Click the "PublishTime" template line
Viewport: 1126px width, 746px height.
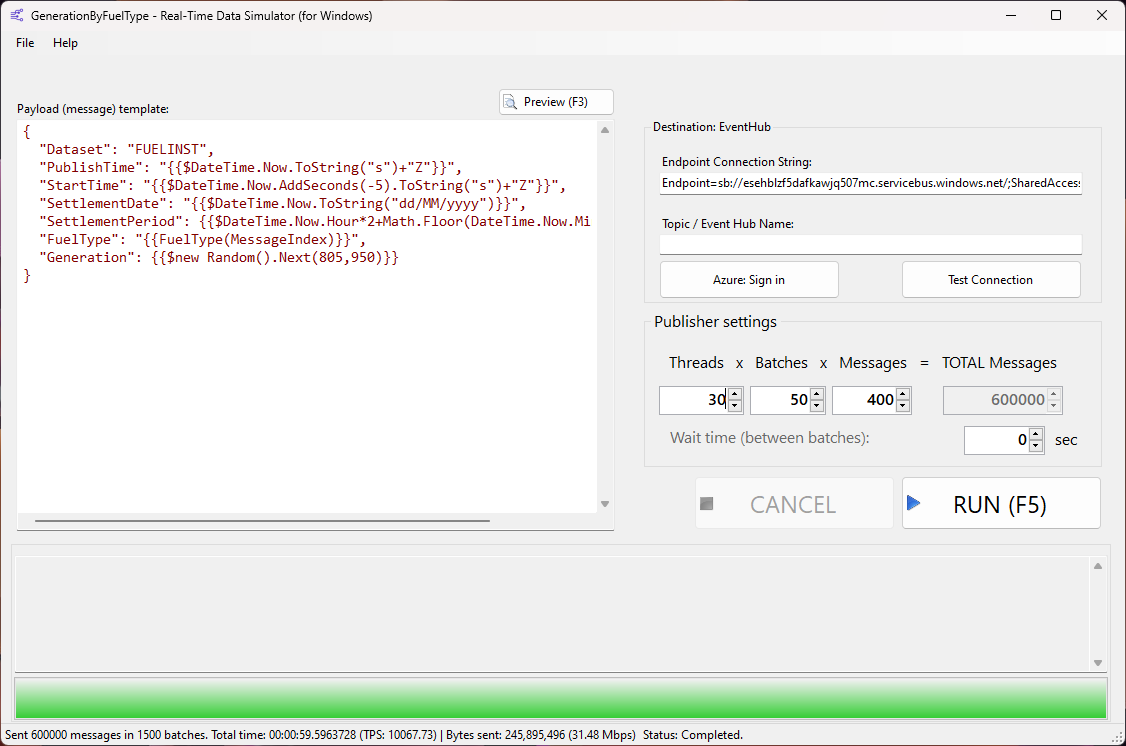(251, 167)
